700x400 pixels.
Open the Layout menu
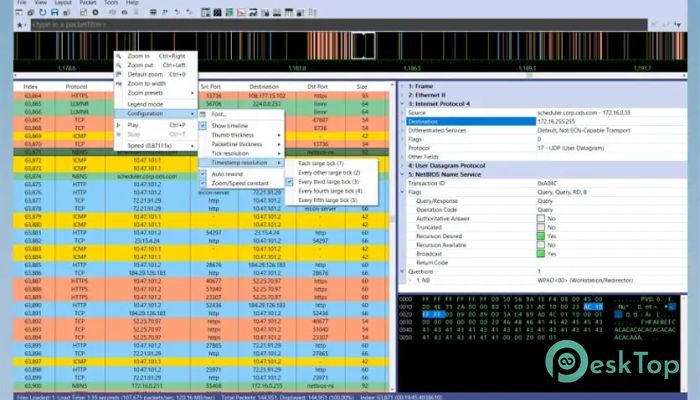(x=63, y=2)
